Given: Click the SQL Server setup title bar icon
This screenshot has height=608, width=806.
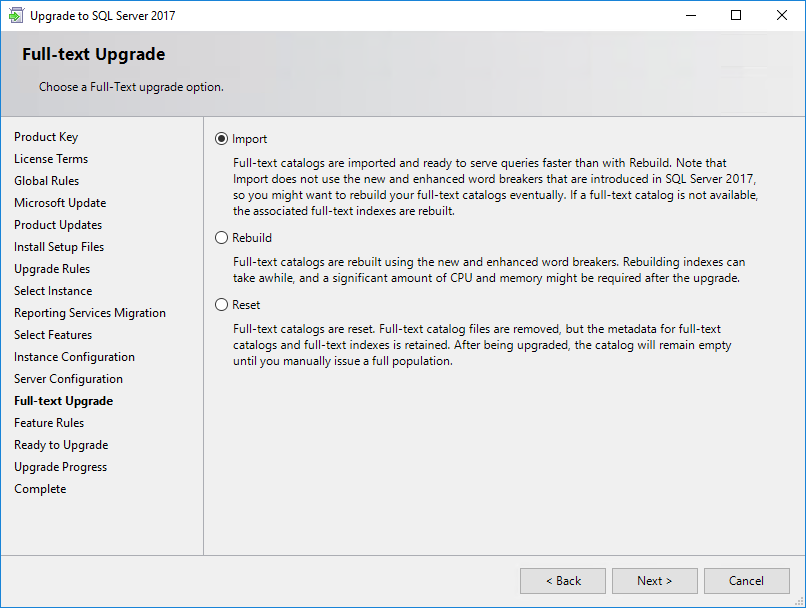Looking at the screenshot, I should click(16, 15).
